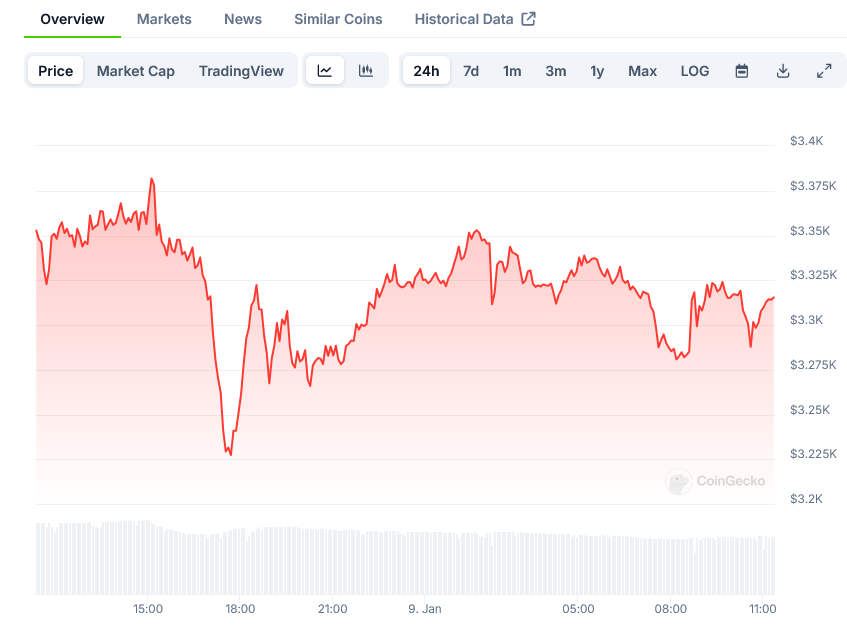847x630 pixels.
Task: Select the Price toggle option
Action: click(56, 71)
